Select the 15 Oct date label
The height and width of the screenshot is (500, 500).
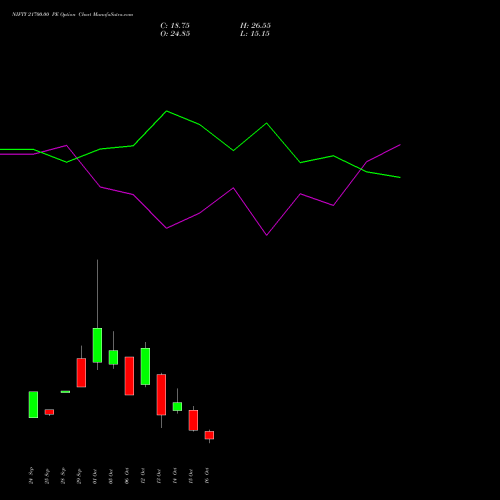click(191, 476)
